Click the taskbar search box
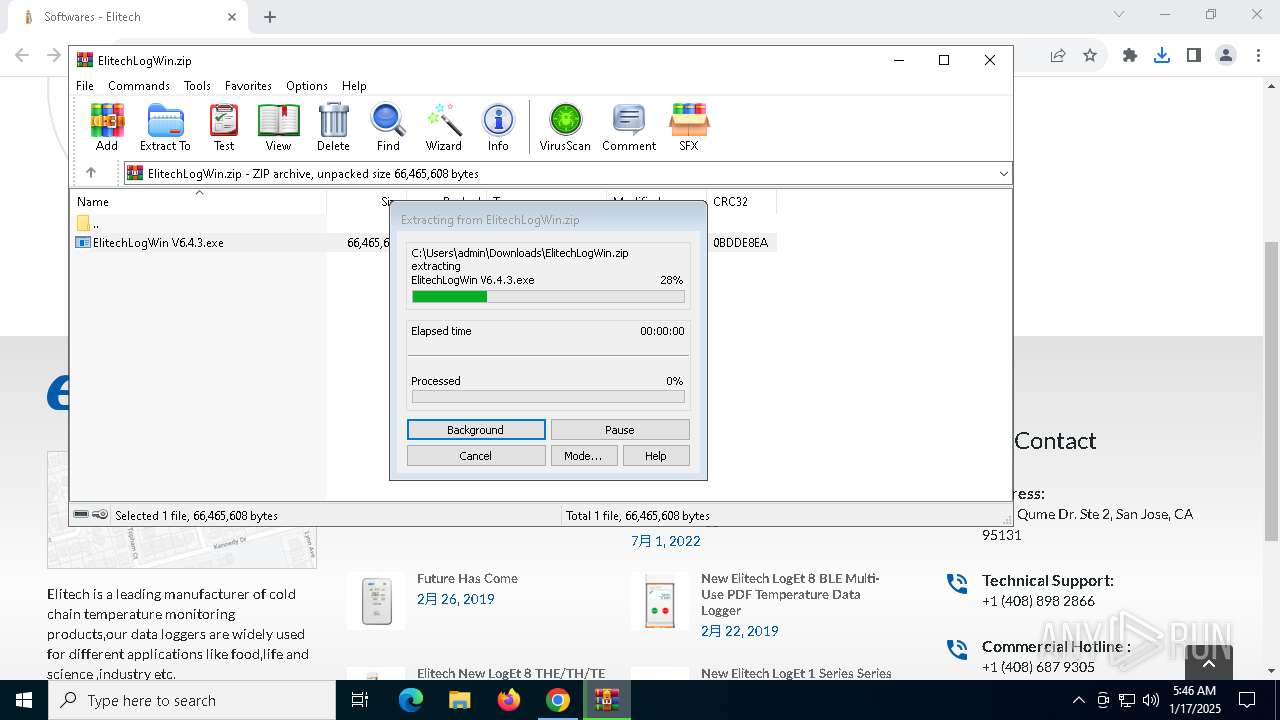This screenshot has width=1280, height=720. point(192,700)
